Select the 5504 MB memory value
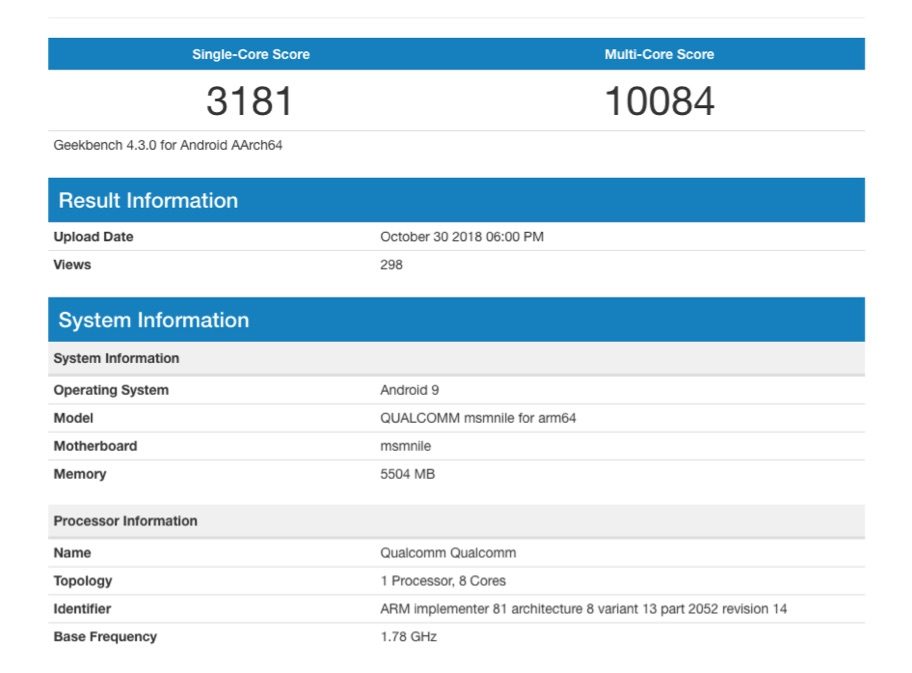The width and height of the screenshot is (912, 673). [x=407, y=474]
